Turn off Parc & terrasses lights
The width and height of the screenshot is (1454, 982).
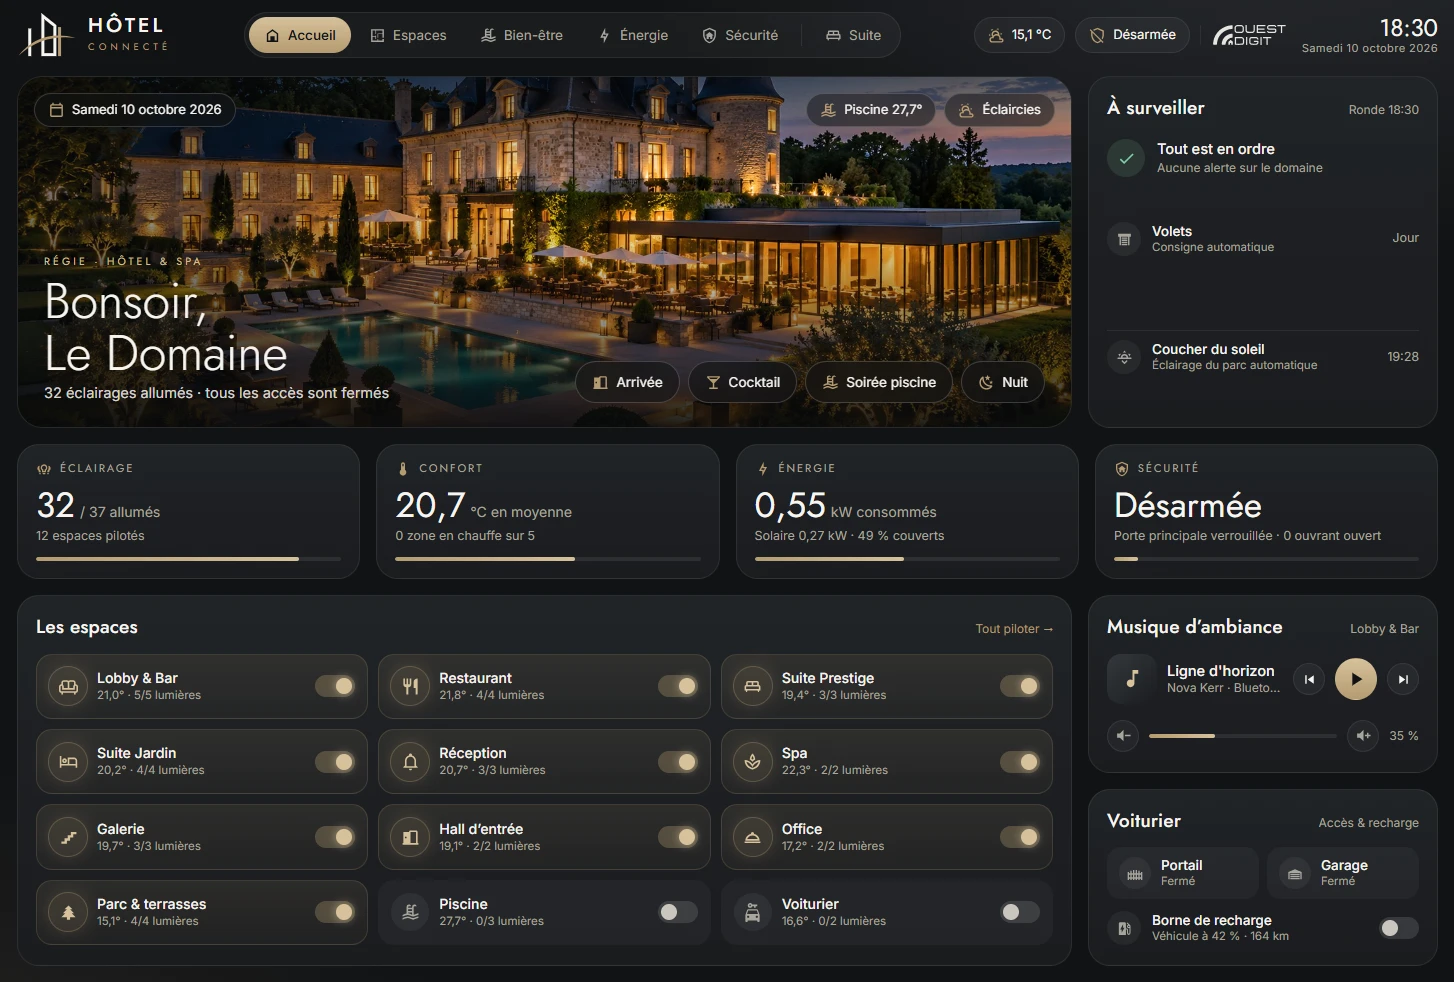pos(335,912)
